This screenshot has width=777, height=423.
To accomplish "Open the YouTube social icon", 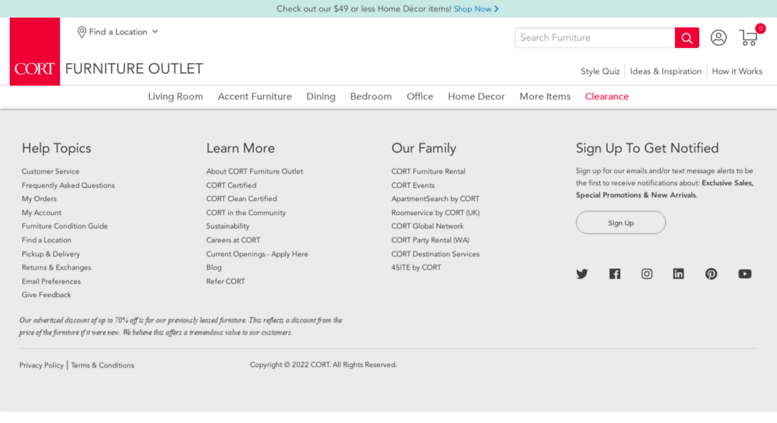I will coord(745,274).
